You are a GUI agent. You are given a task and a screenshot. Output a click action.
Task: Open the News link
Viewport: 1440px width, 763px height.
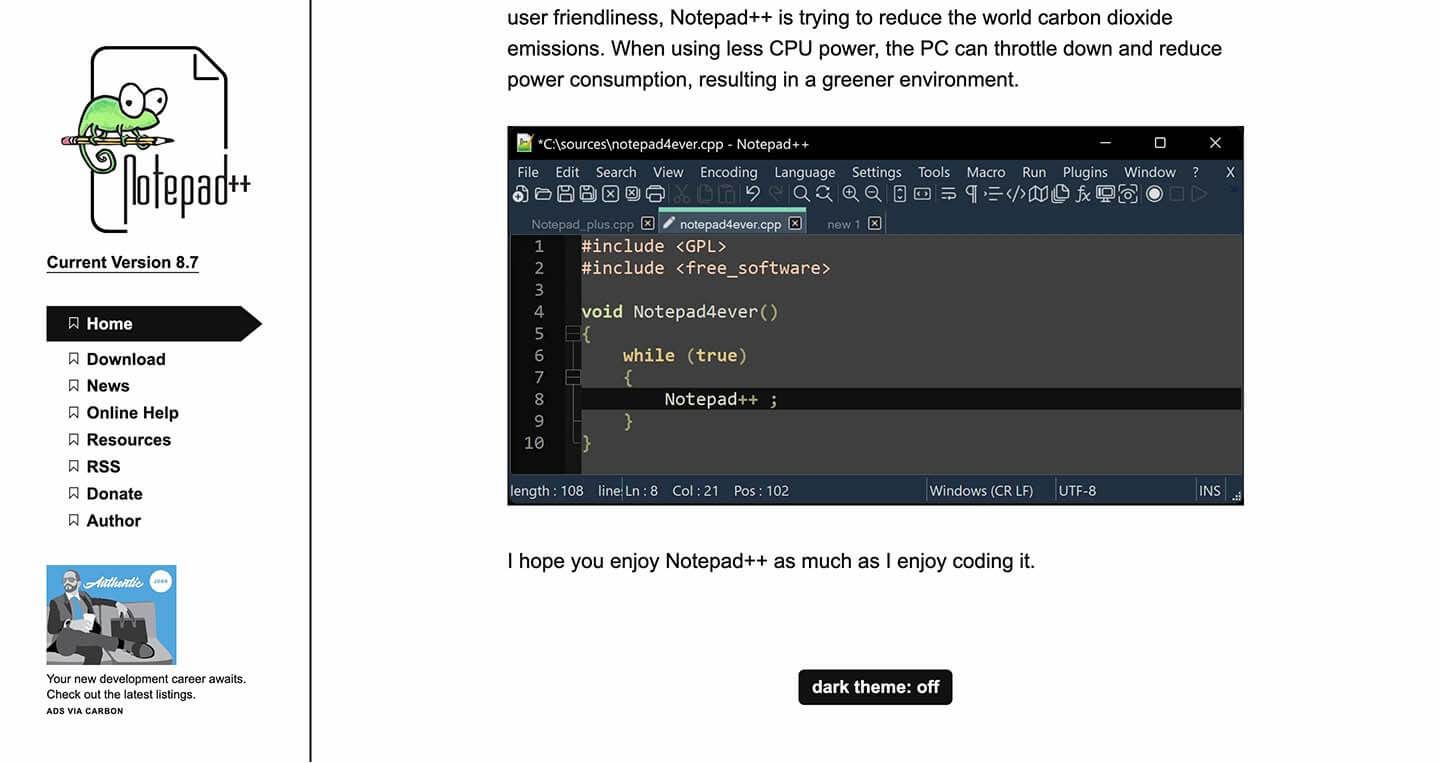(x=108, y=386)
